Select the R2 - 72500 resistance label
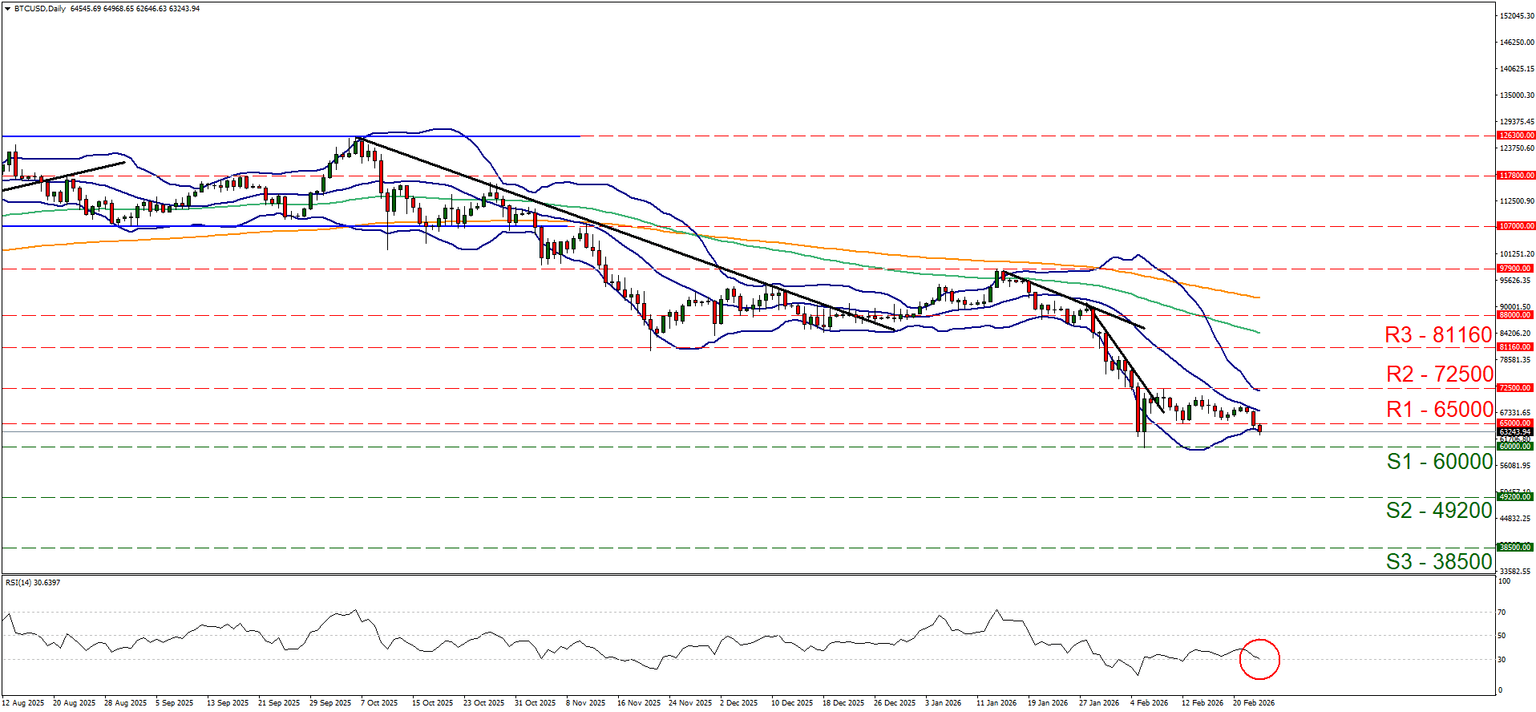The width and height of the screenshot is (1536, 712). click(x=1438, y=371)
